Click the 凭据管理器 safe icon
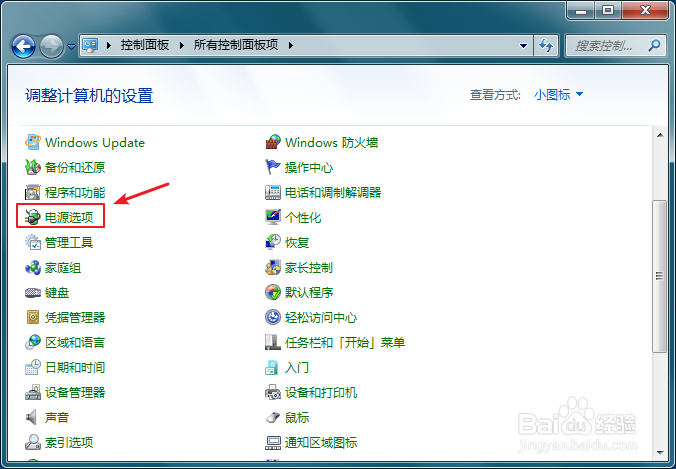 point(33,317)
